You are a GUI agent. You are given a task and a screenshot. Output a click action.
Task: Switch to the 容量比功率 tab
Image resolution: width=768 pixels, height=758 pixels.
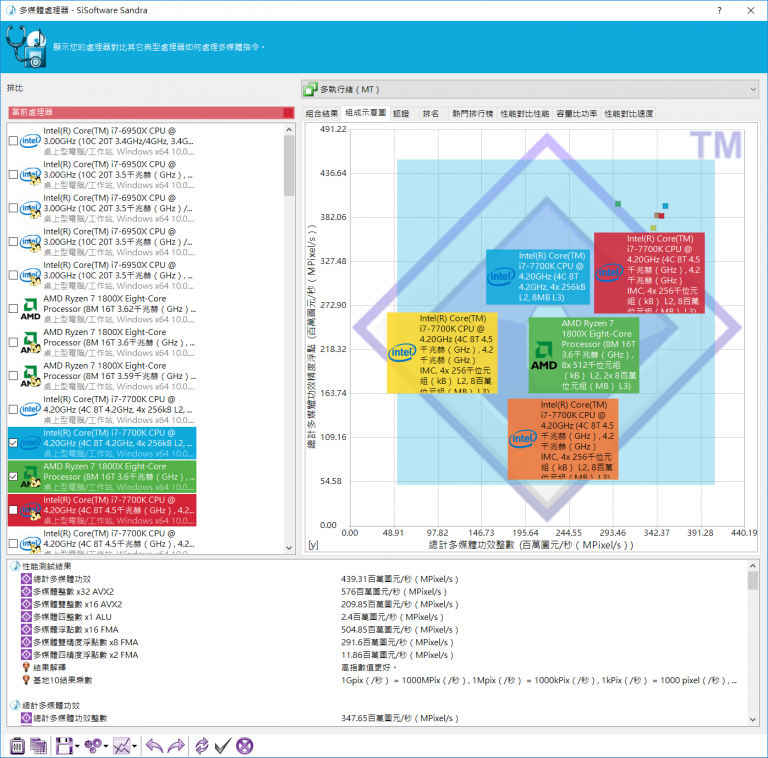[577, 114]
